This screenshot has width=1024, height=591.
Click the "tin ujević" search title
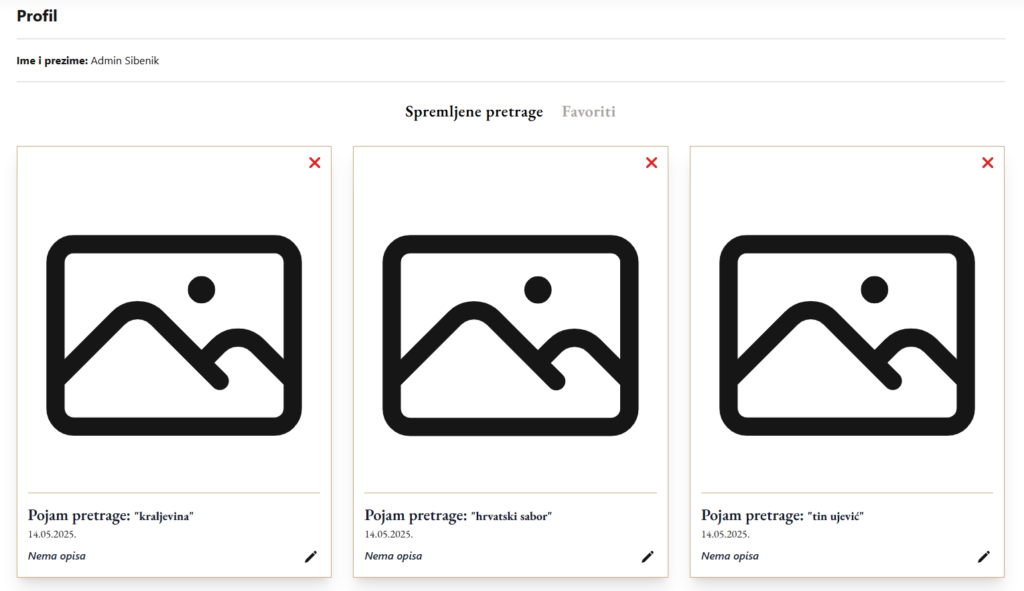[782, 515]
